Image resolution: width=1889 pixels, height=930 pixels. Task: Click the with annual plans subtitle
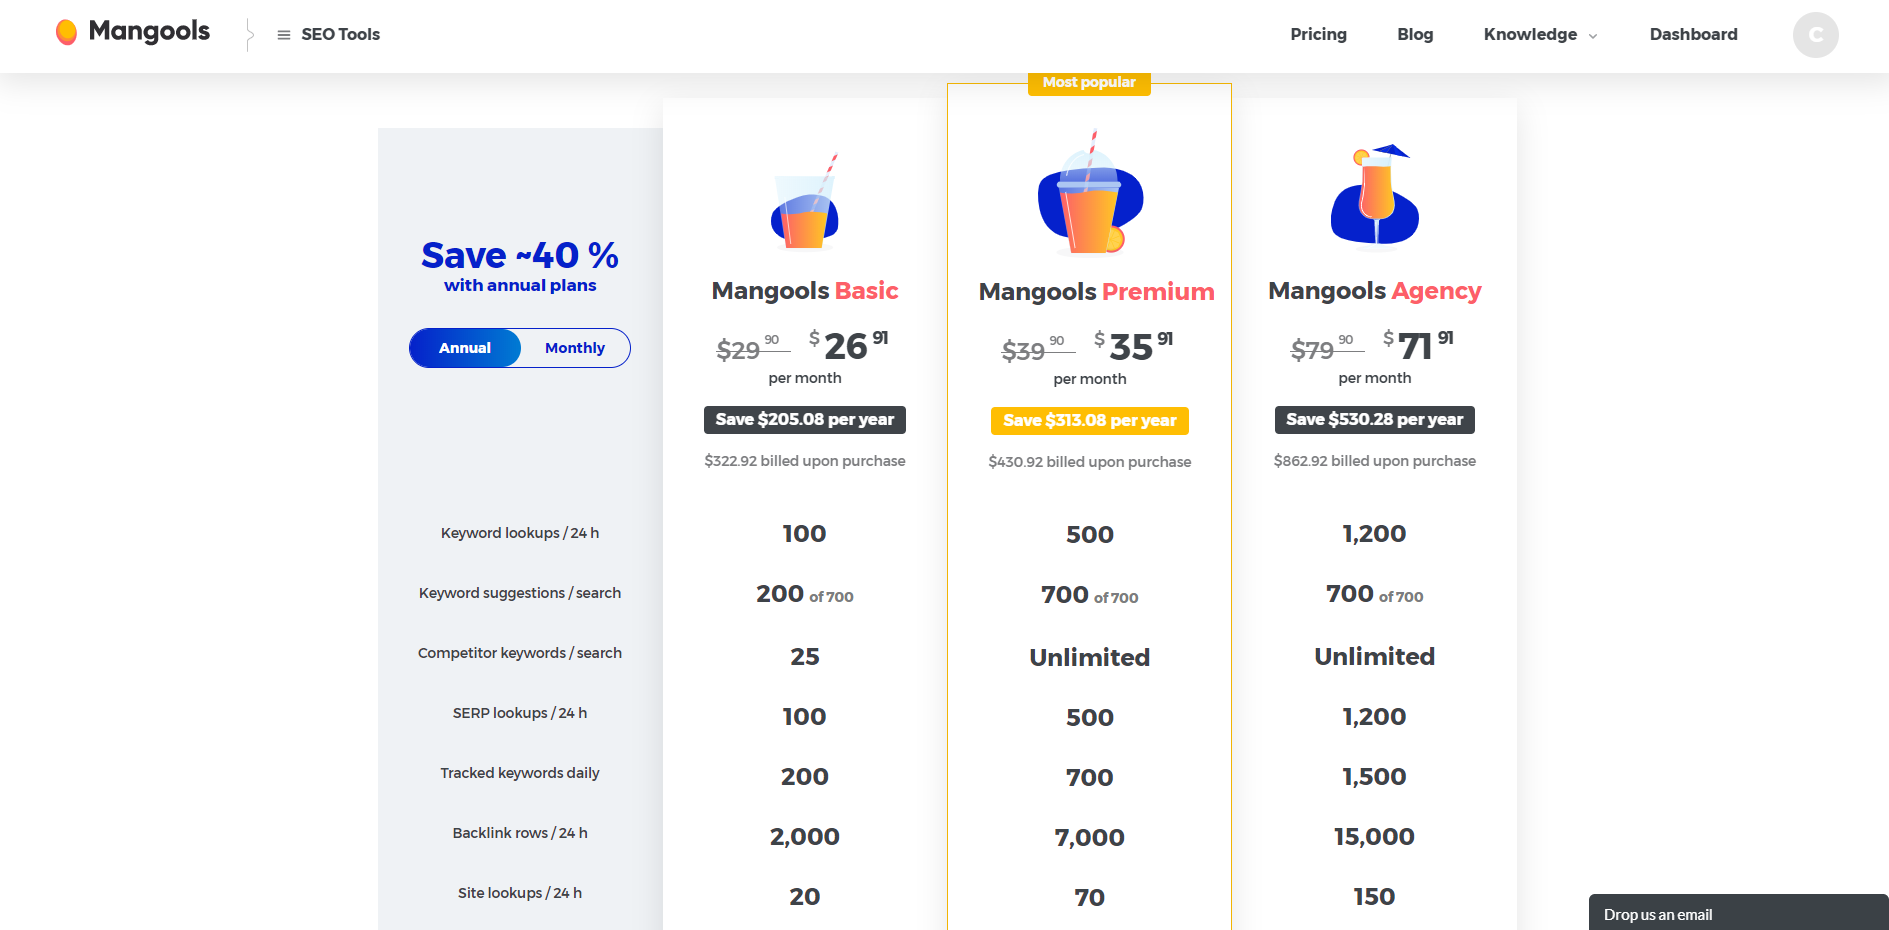(x=520, y=286)
